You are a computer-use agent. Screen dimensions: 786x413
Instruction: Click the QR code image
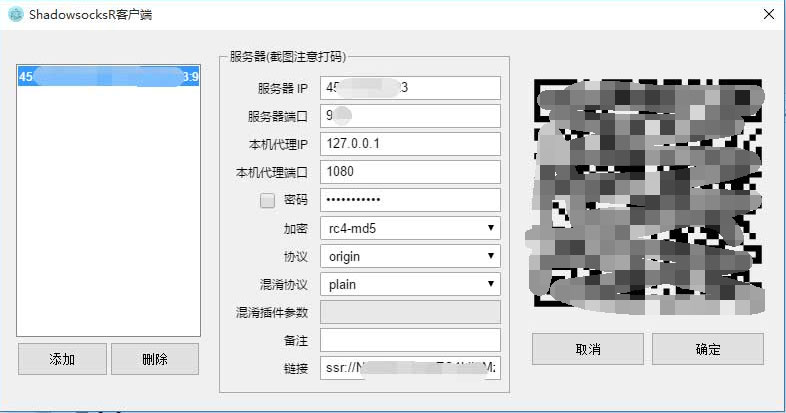pos(647,195)
